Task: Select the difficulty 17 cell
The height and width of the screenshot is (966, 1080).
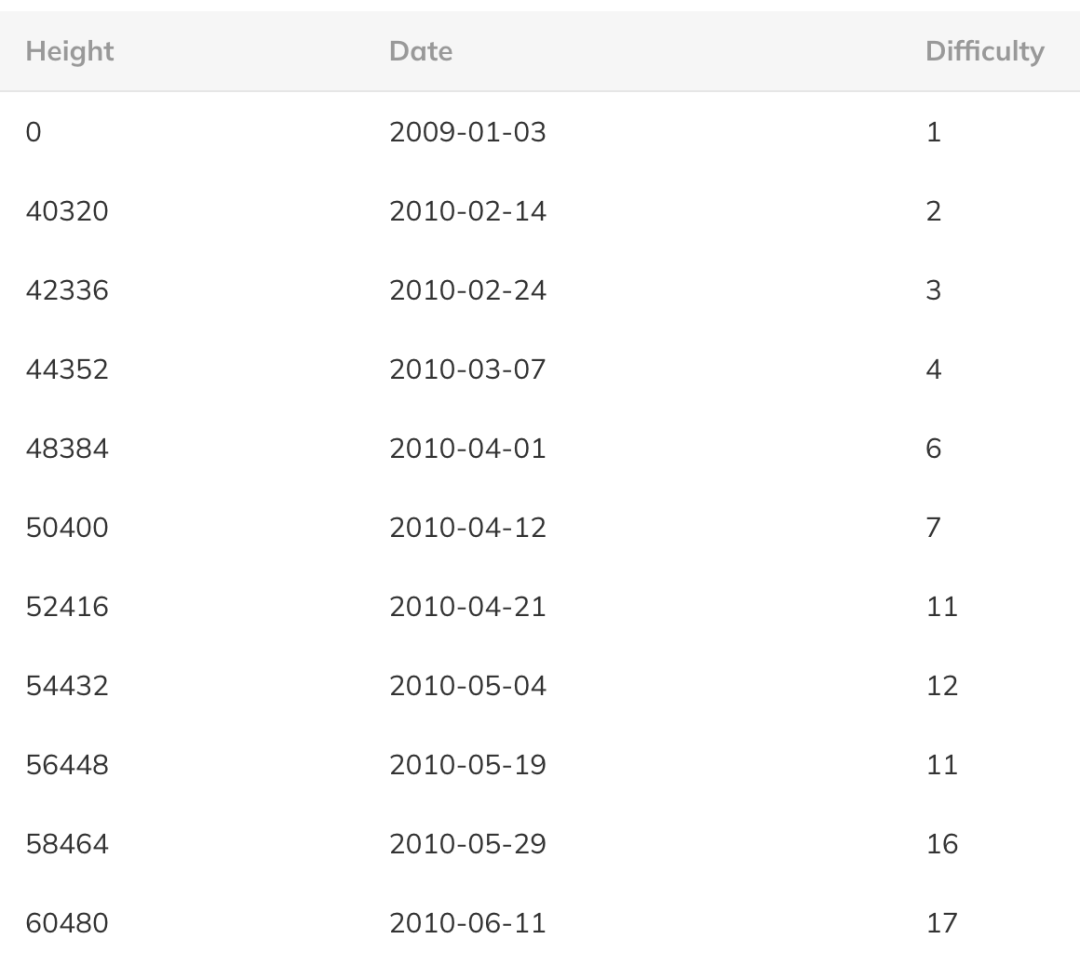Action: coord(942,924)
